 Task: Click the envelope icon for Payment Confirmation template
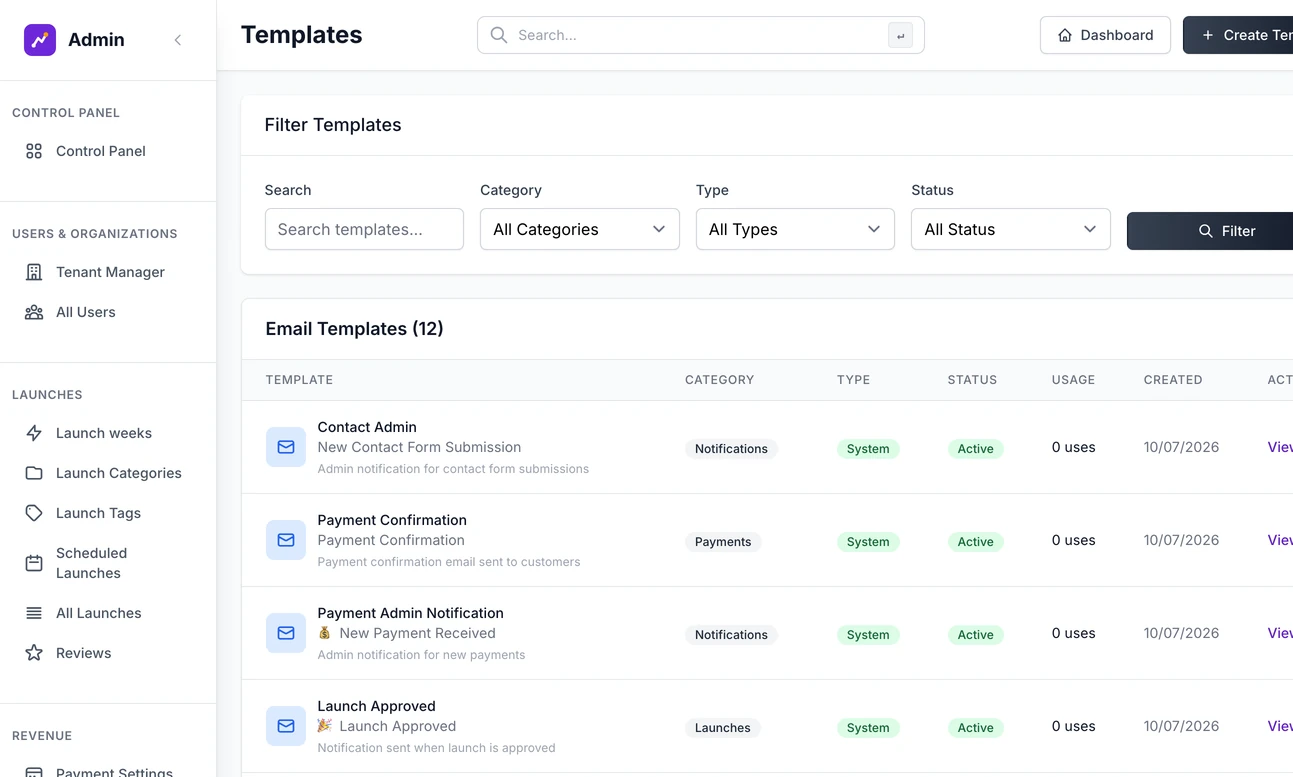286,540
